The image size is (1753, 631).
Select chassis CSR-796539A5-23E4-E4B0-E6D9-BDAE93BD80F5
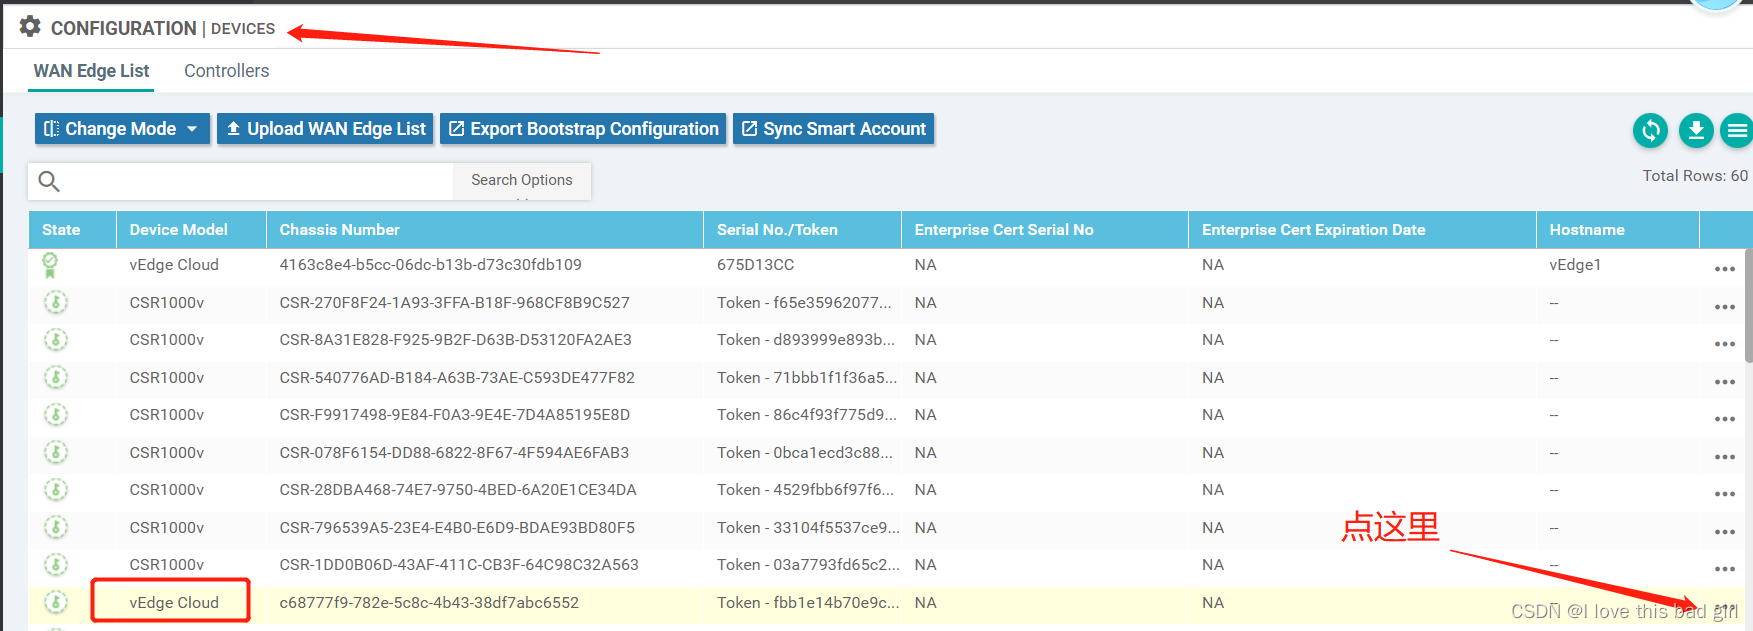(x=457, y=527)
